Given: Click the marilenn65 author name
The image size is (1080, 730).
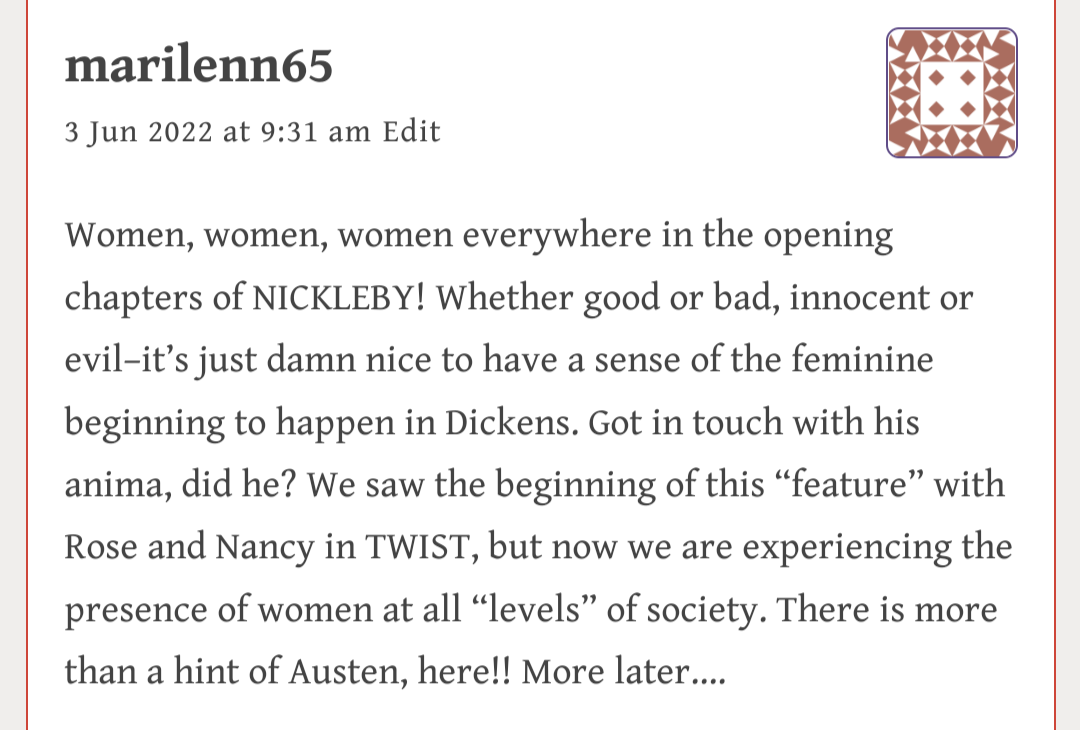Looking at the screenshot, I should coord(198,66).
